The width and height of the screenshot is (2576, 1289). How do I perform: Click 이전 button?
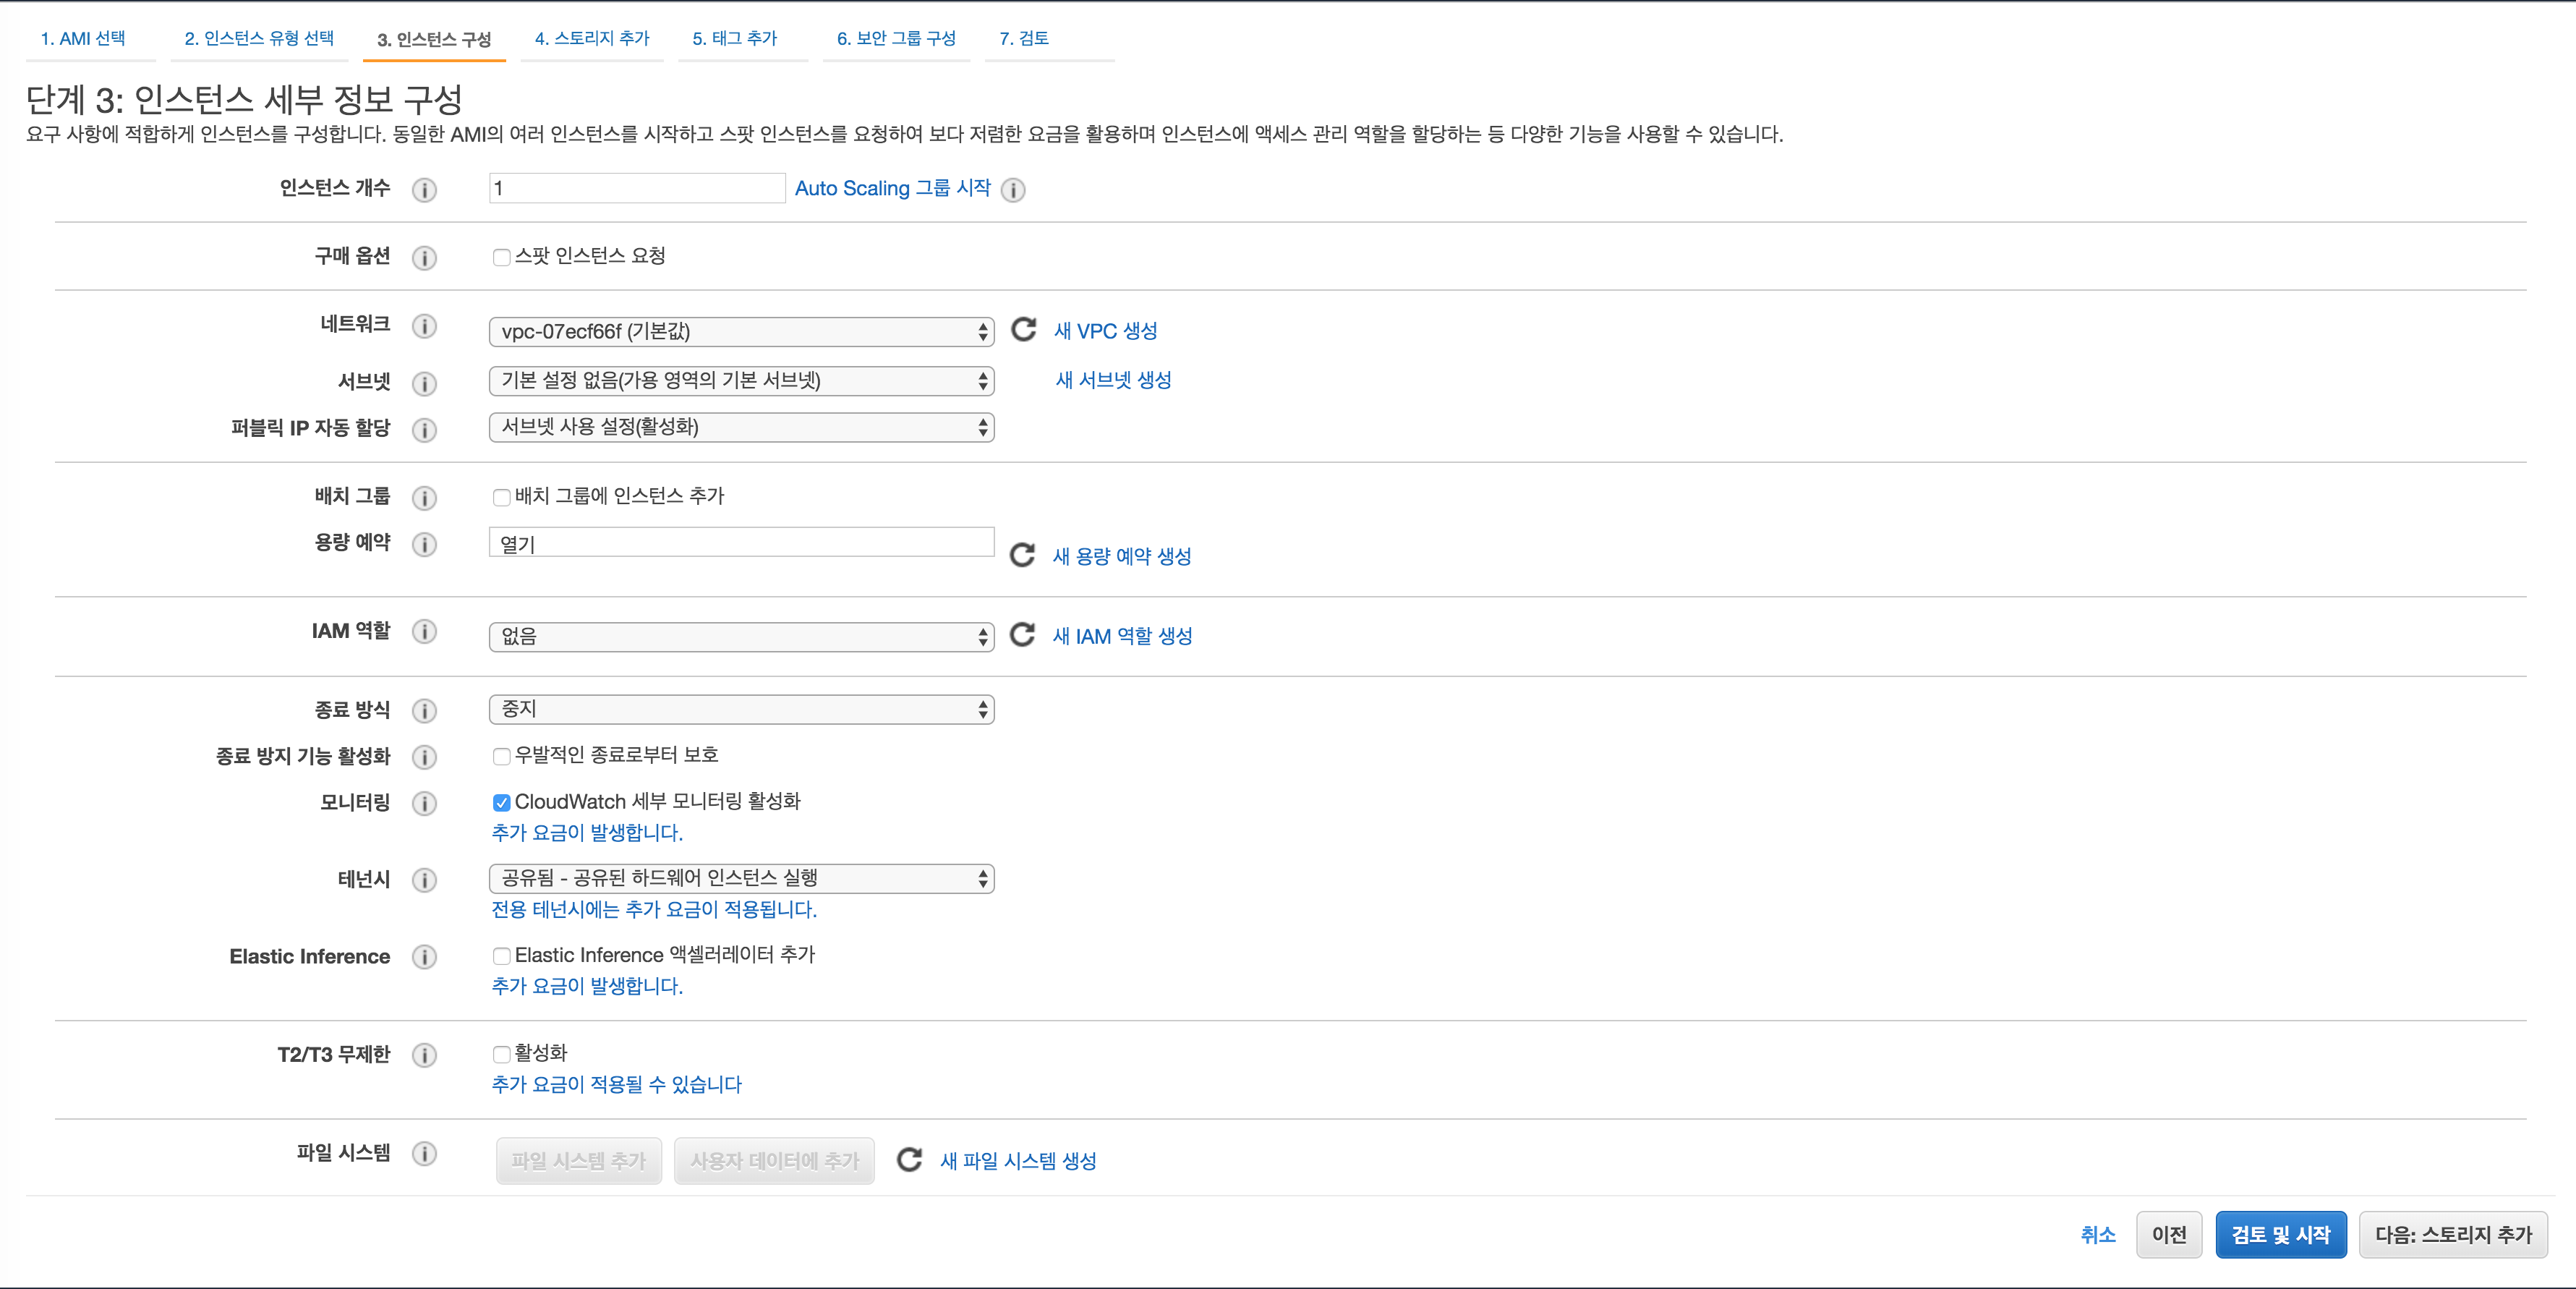(2169, 1235)
